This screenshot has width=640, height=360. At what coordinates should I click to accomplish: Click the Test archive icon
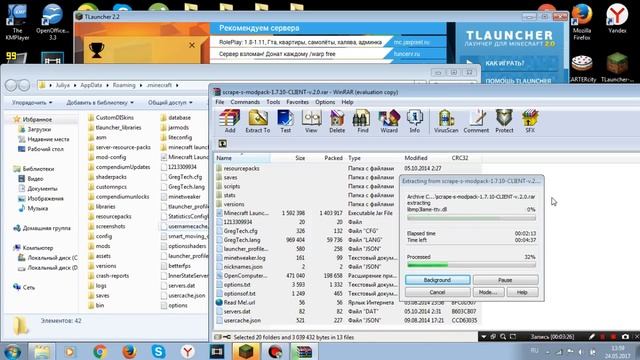285,121
